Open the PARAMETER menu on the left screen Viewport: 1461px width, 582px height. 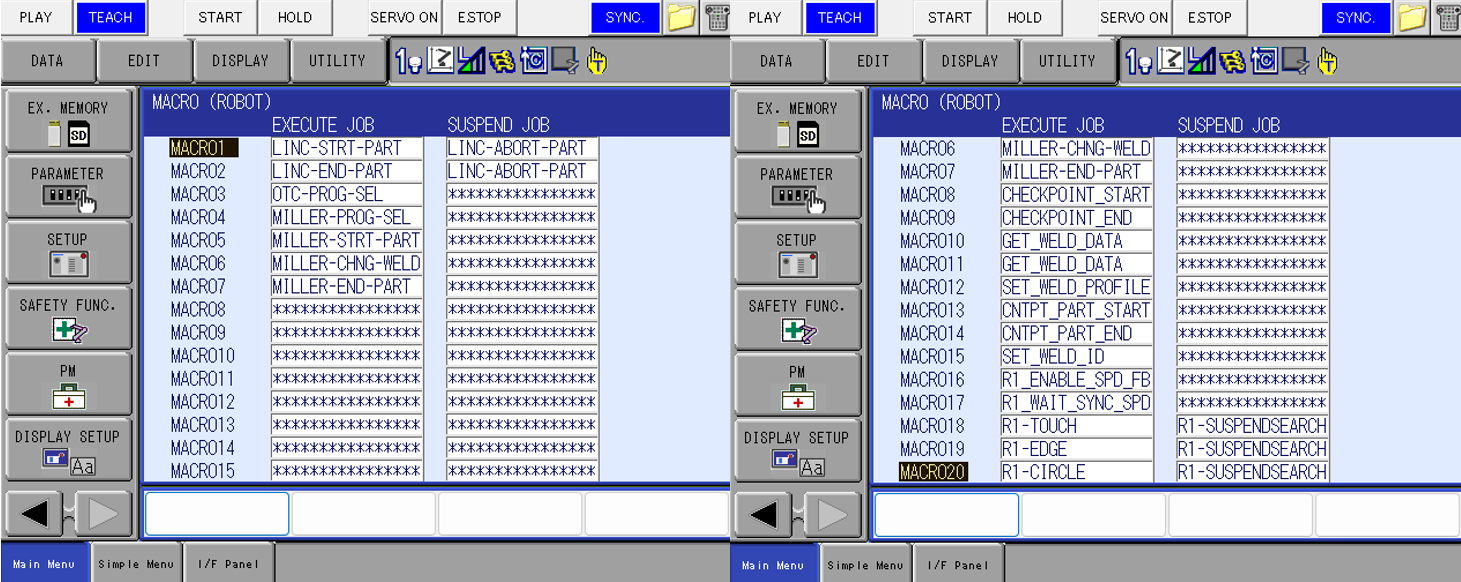68,186
